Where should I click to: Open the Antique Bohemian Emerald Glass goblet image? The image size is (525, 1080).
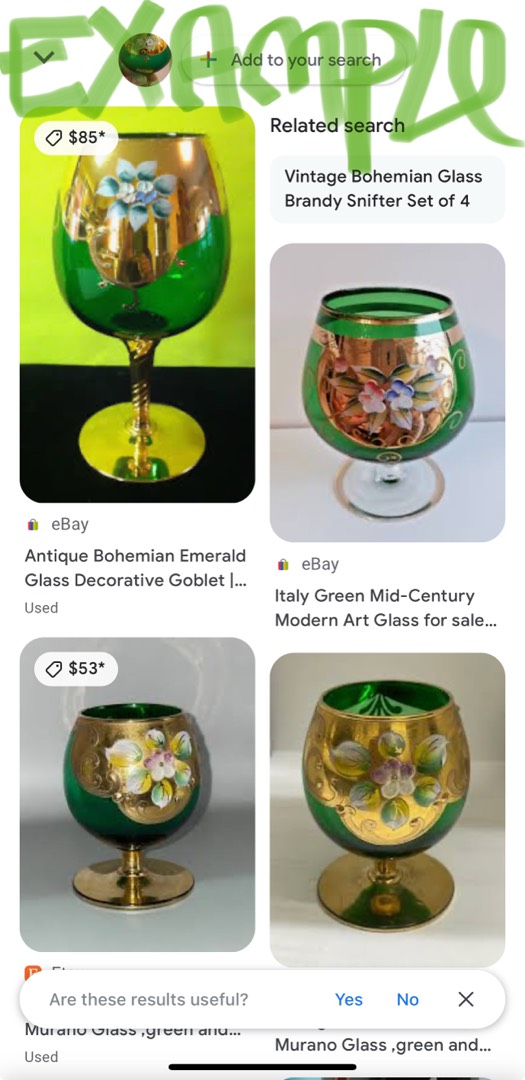pos(137,305)
